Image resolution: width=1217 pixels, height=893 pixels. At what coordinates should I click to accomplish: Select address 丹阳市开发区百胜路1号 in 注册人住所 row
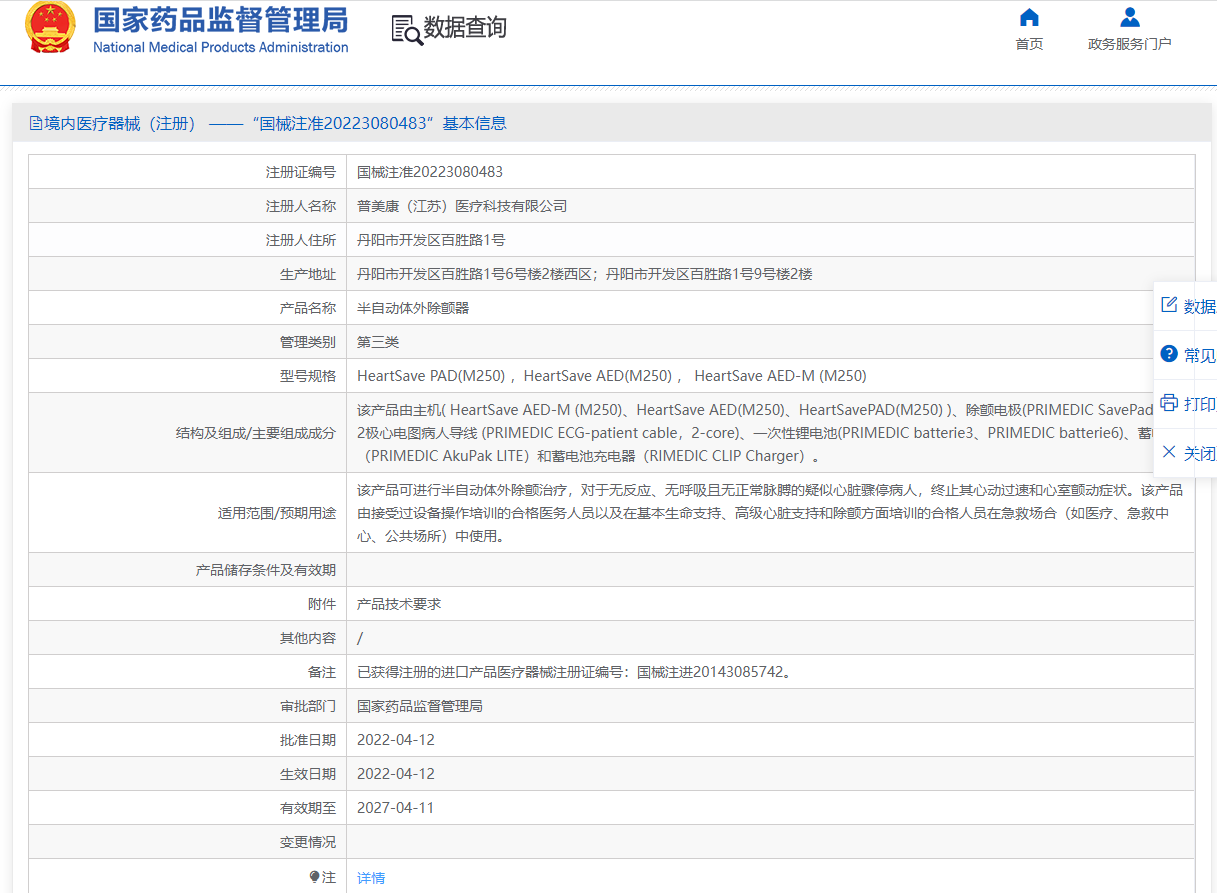(x=431, y=240)
